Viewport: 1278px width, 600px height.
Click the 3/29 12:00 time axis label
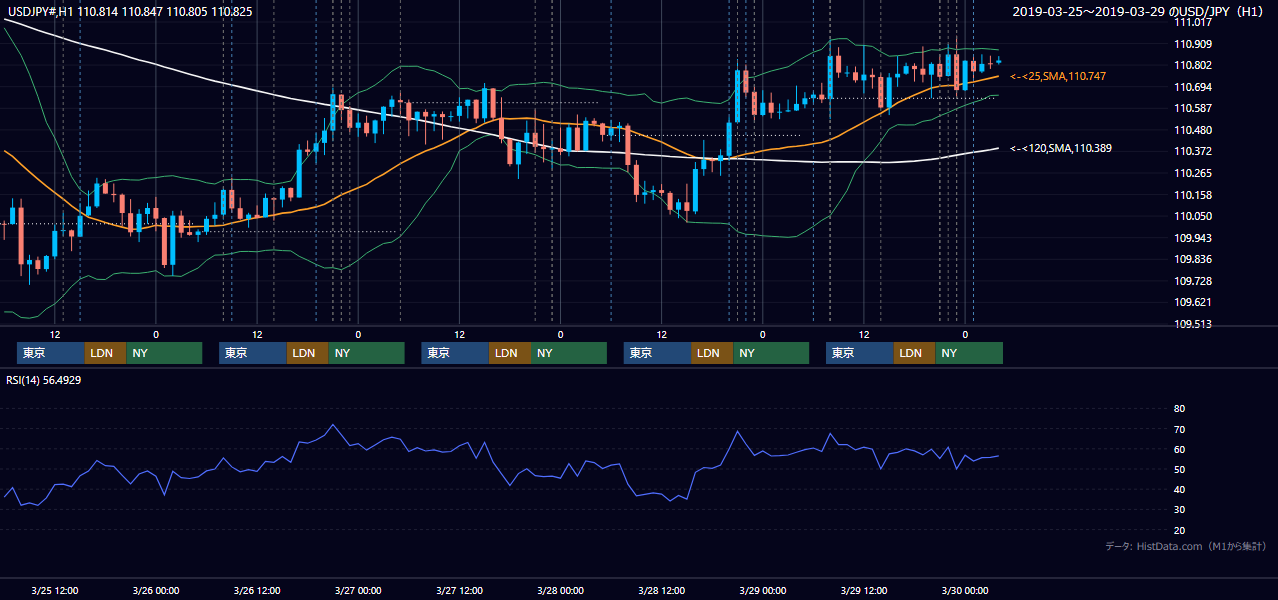pos(864,590)
